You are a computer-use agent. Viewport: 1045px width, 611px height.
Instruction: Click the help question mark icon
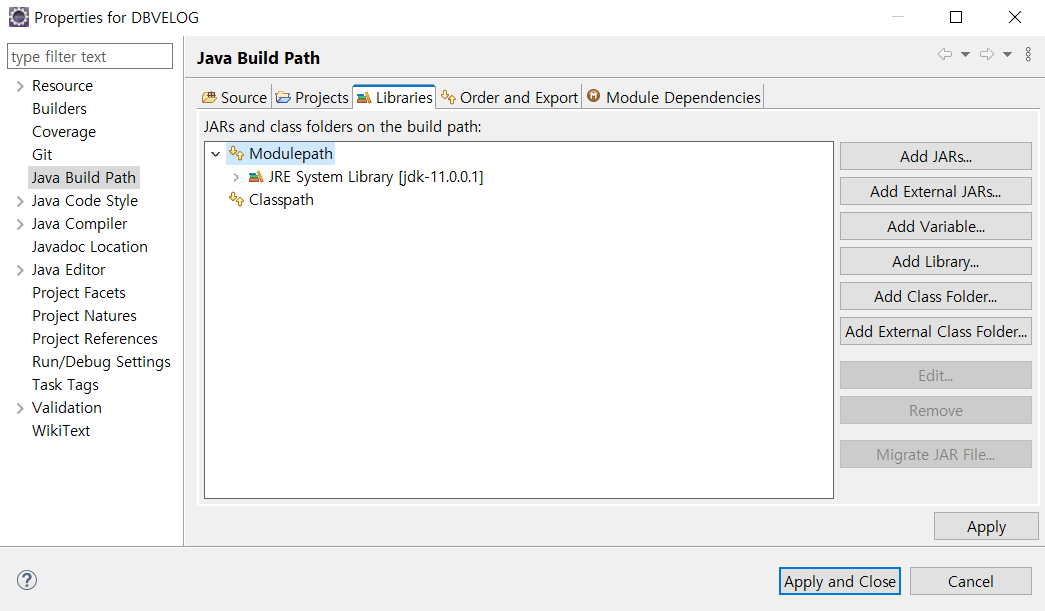26,580
